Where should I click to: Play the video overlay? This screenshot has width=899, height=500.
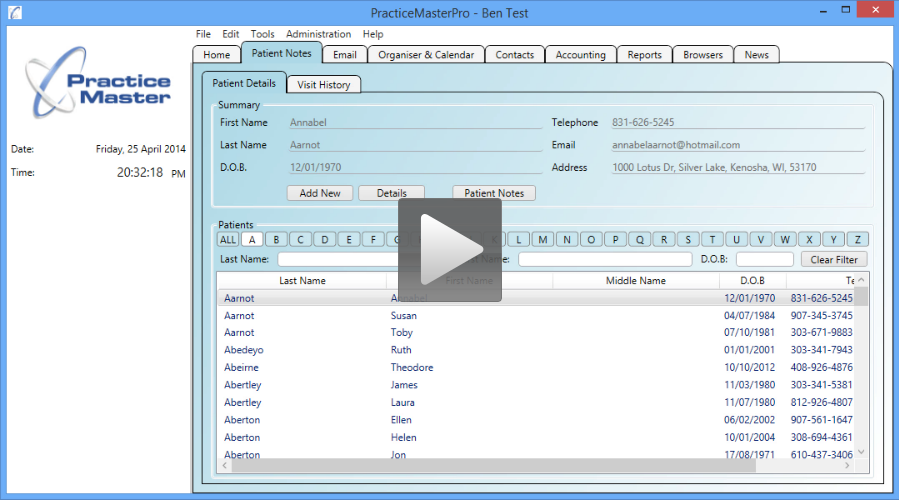pyautogui.click(x=450, y=249)
